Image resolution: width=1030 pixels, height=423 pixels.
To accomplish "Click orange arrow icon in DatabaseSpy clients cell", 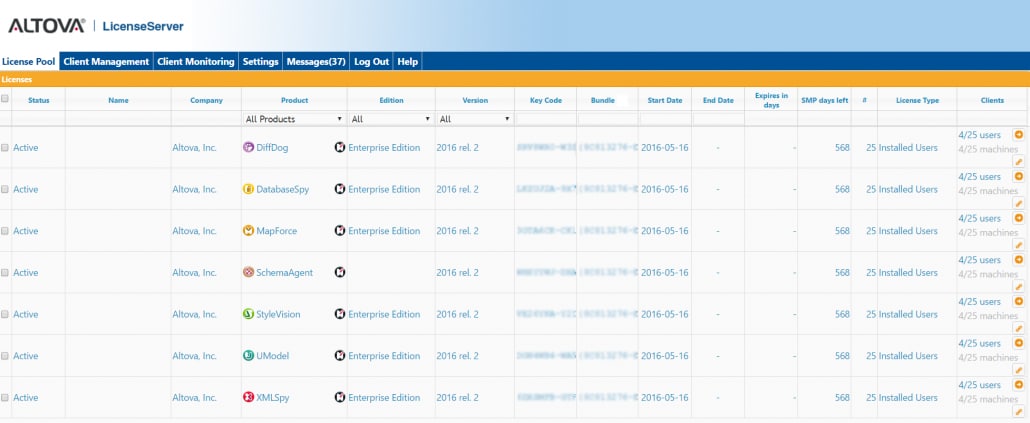I will tap(1019, 176).
